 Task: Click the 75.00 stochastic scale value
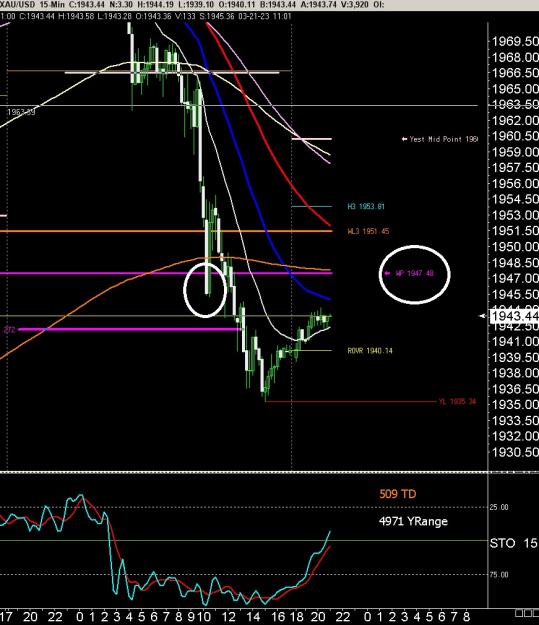click(499, 575)
